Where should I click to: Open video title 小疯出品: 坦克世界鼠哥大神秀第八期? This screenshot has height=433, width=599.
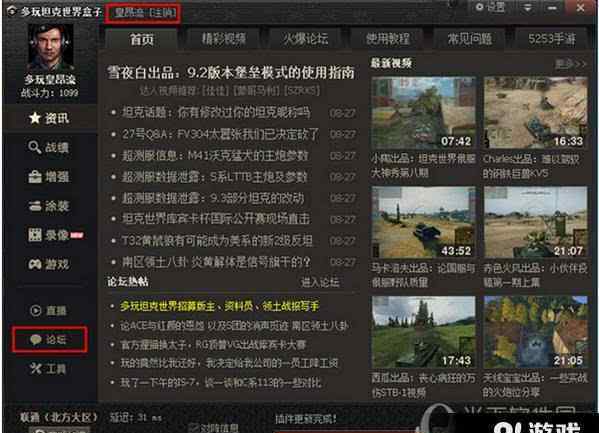[424, 166]
